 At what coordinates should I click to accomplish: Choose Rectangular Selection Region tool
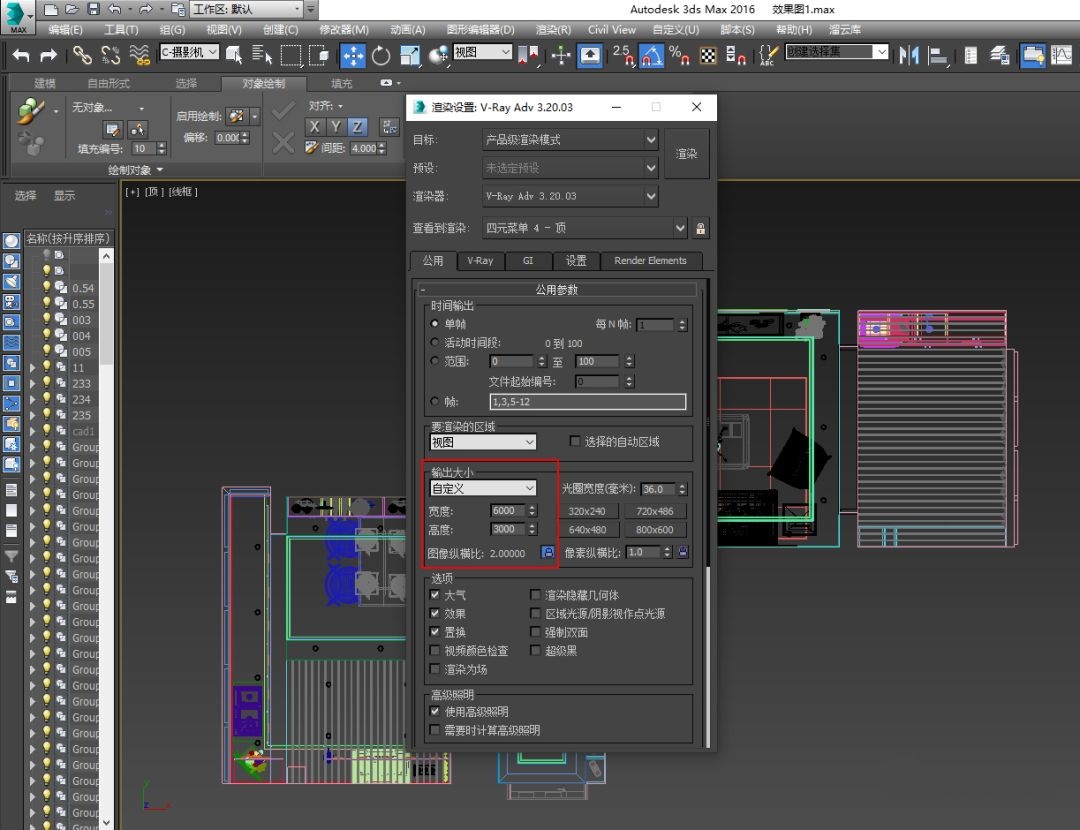[x=291, y=55]
